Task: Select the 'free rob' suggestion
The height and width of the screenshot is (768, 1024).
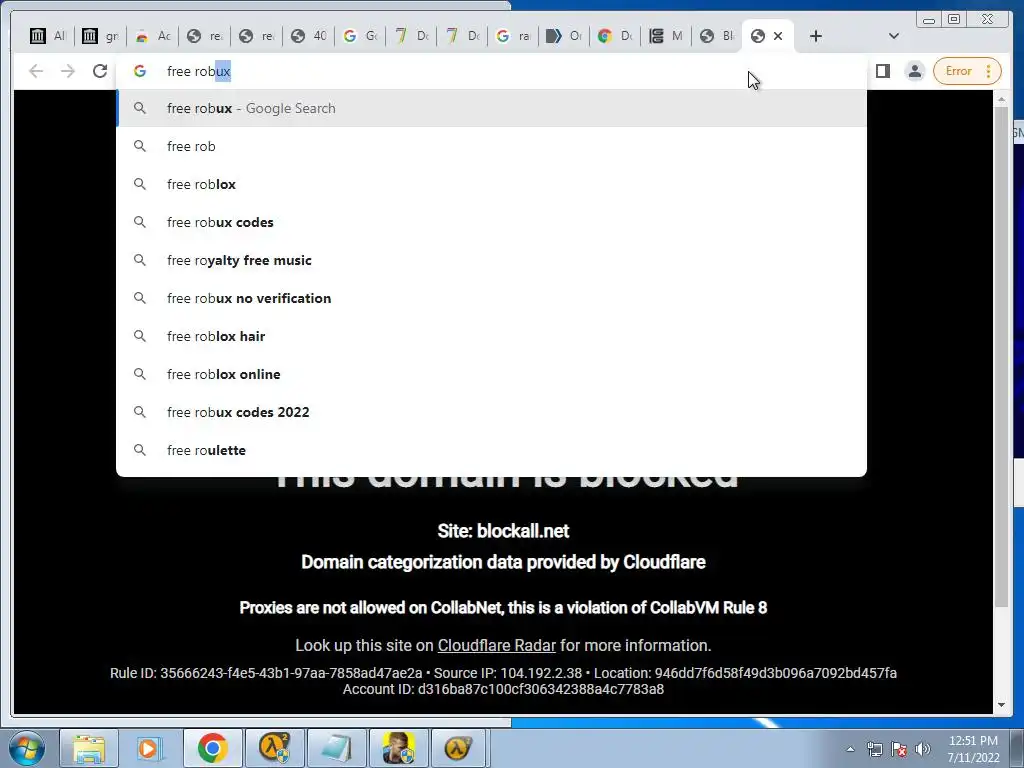Action: pyautogui.click(x=491, y=146)
